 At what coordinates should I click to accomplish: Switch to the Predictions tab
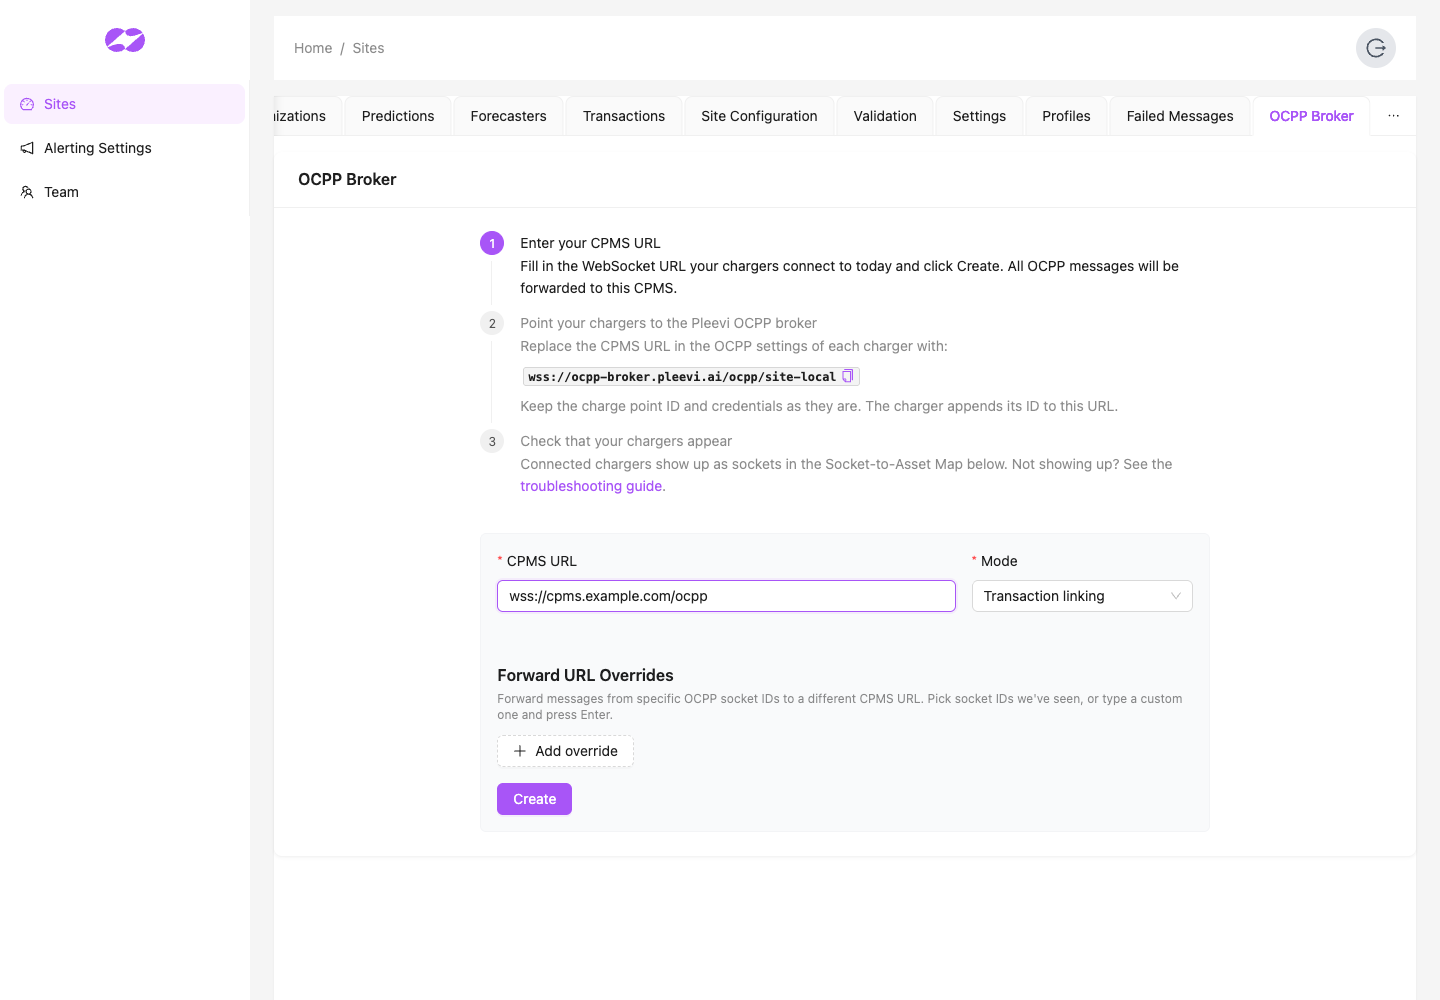tap(398, 116)
